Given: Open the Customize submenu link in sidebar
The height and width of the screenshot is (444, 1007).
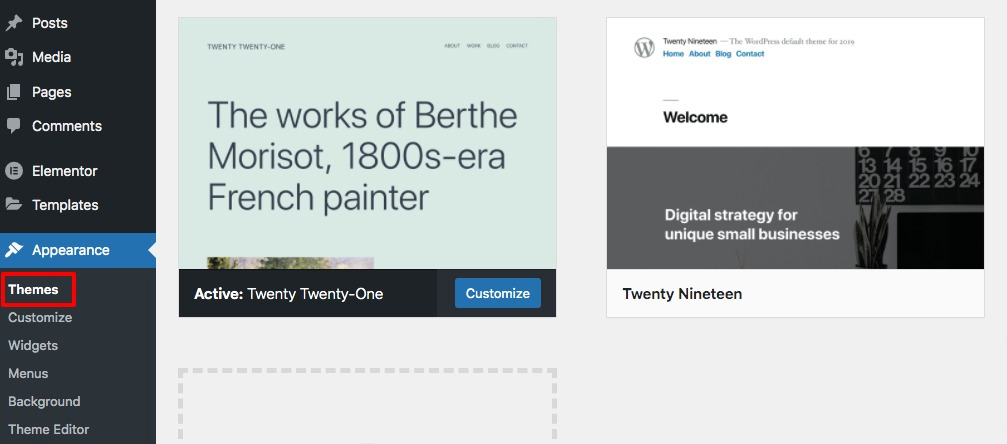Looking at the screenshot, I should click(x=40, y=317).
